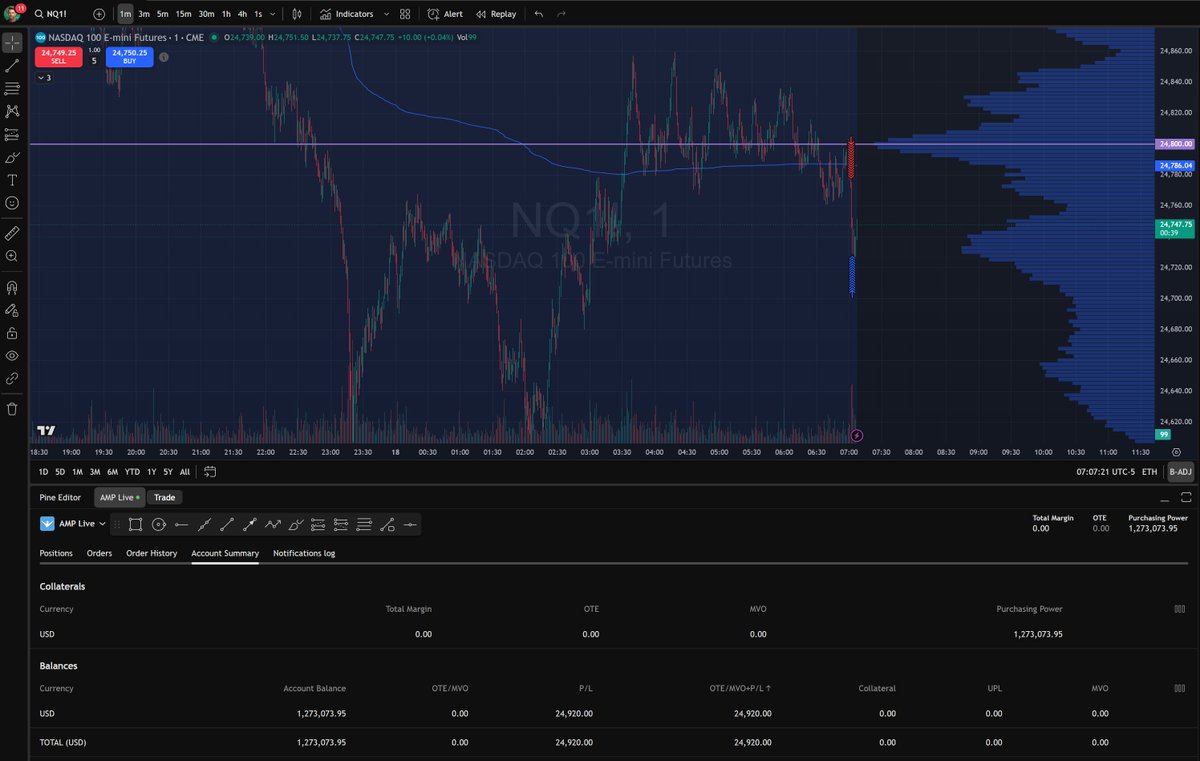Select the ruler measure tool

tap(12, 233)
